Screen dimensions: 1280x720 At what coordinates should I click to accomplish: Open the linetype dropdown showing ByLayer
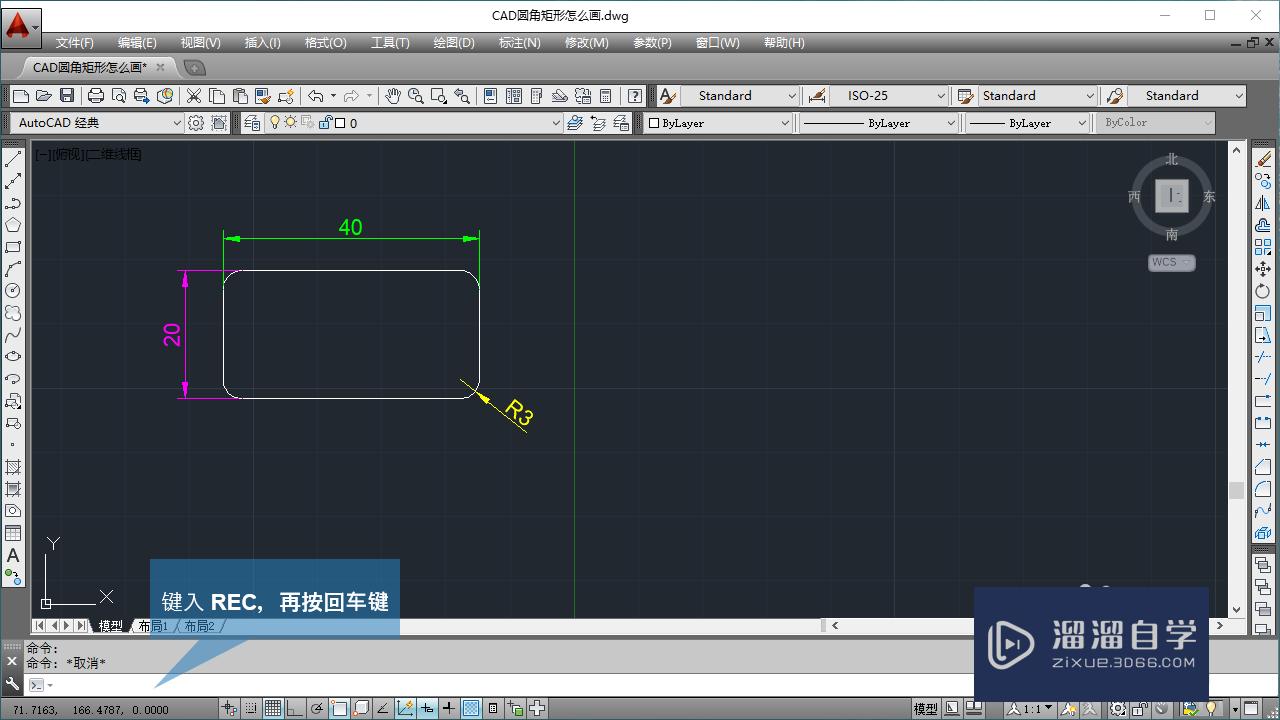[878, 122]
